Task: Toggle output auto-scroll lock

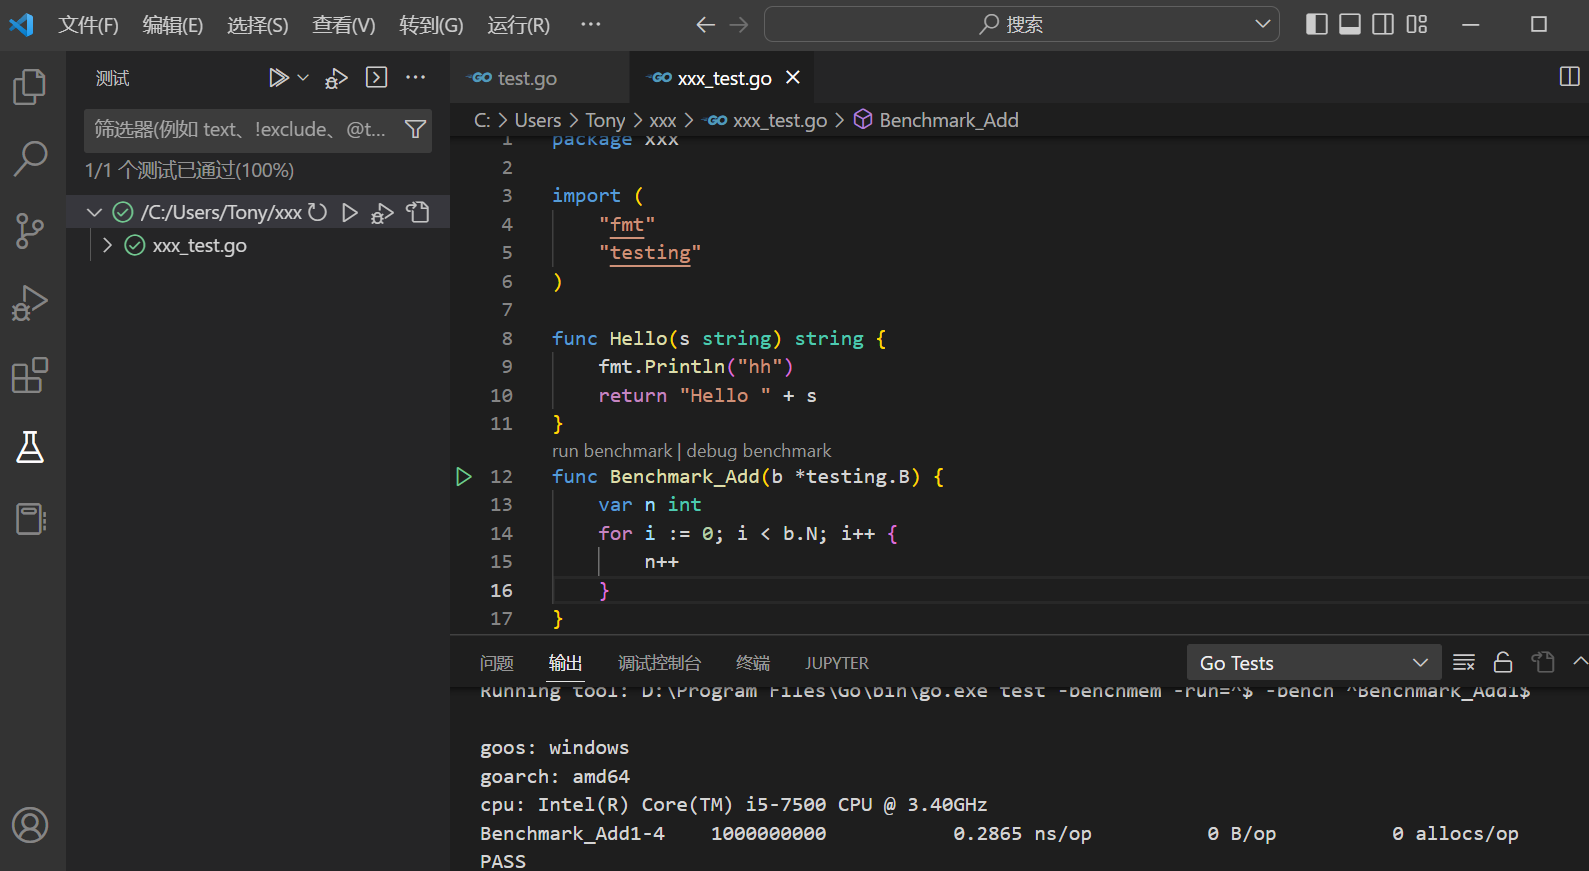Action: [x=1503, y=663]
